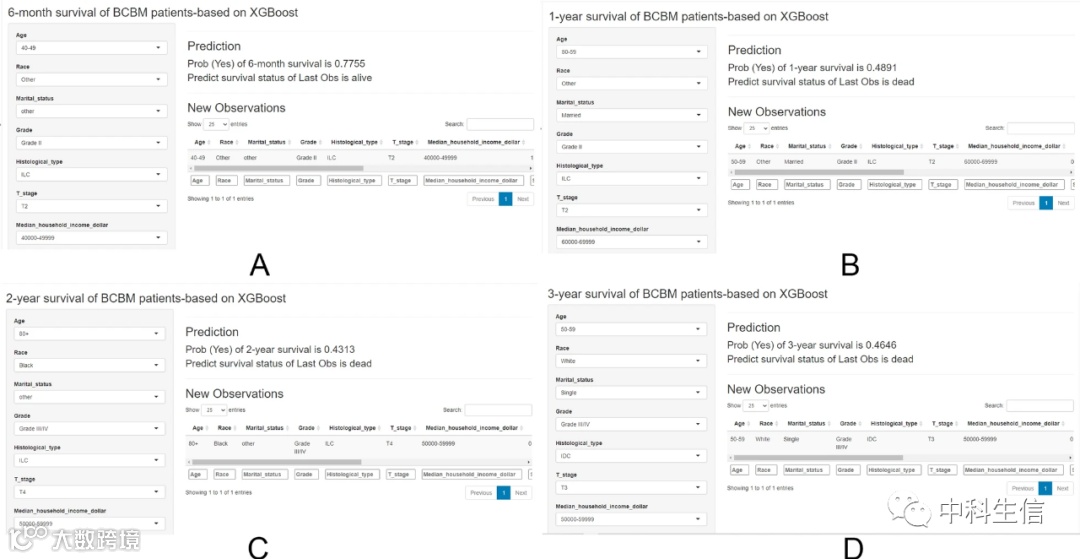Open T_stage dropdown in 3-year panel
1080x559 pixels.
click(631, 487)
